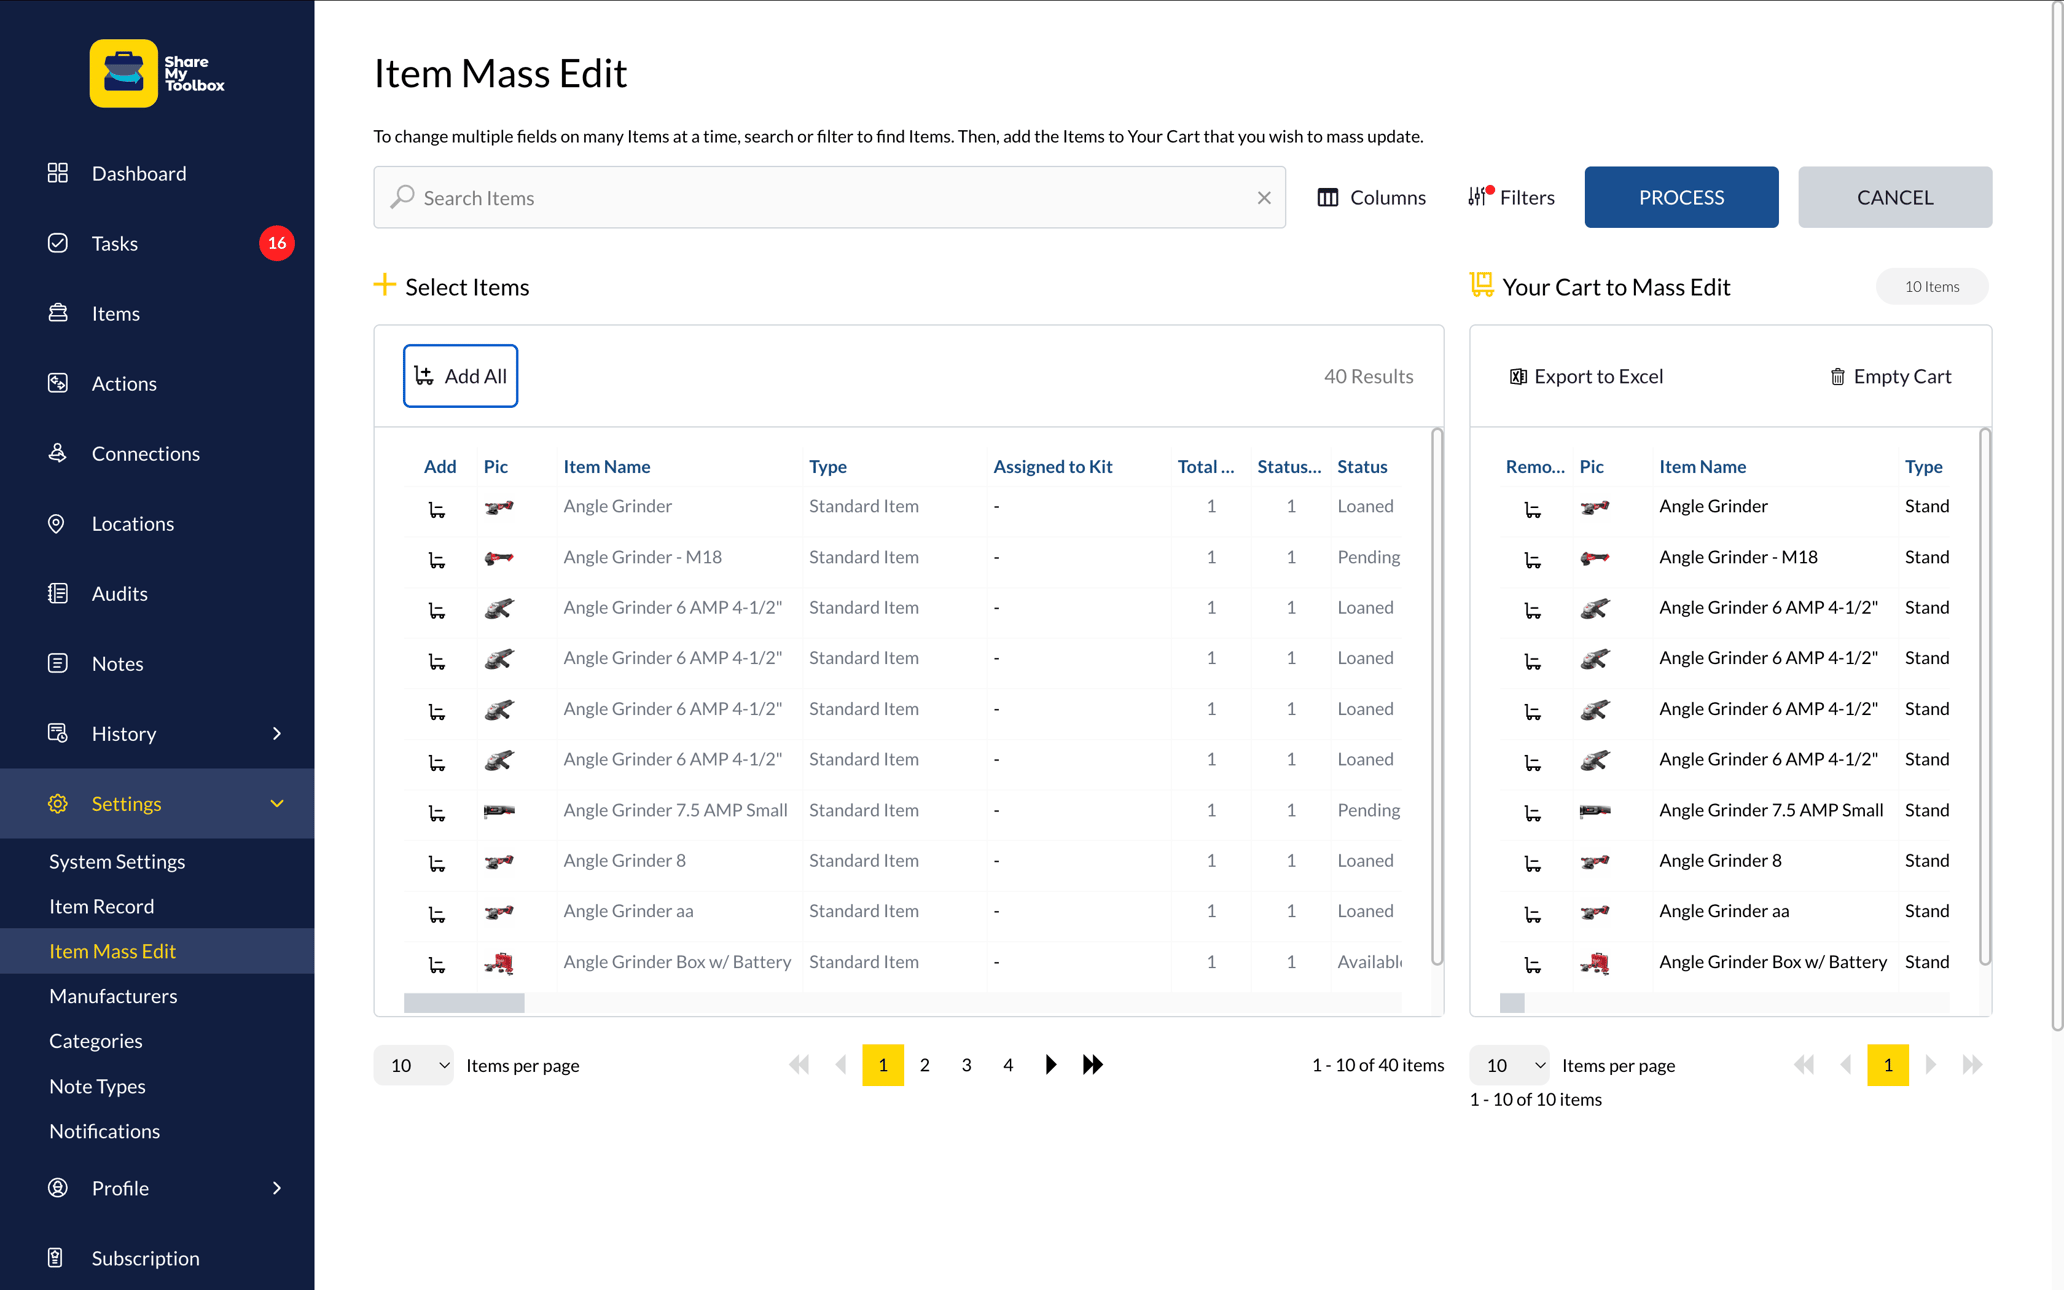The image size is (2064, 1290).
Task: Open Note Types settings page
Action: coord(97,1086)
